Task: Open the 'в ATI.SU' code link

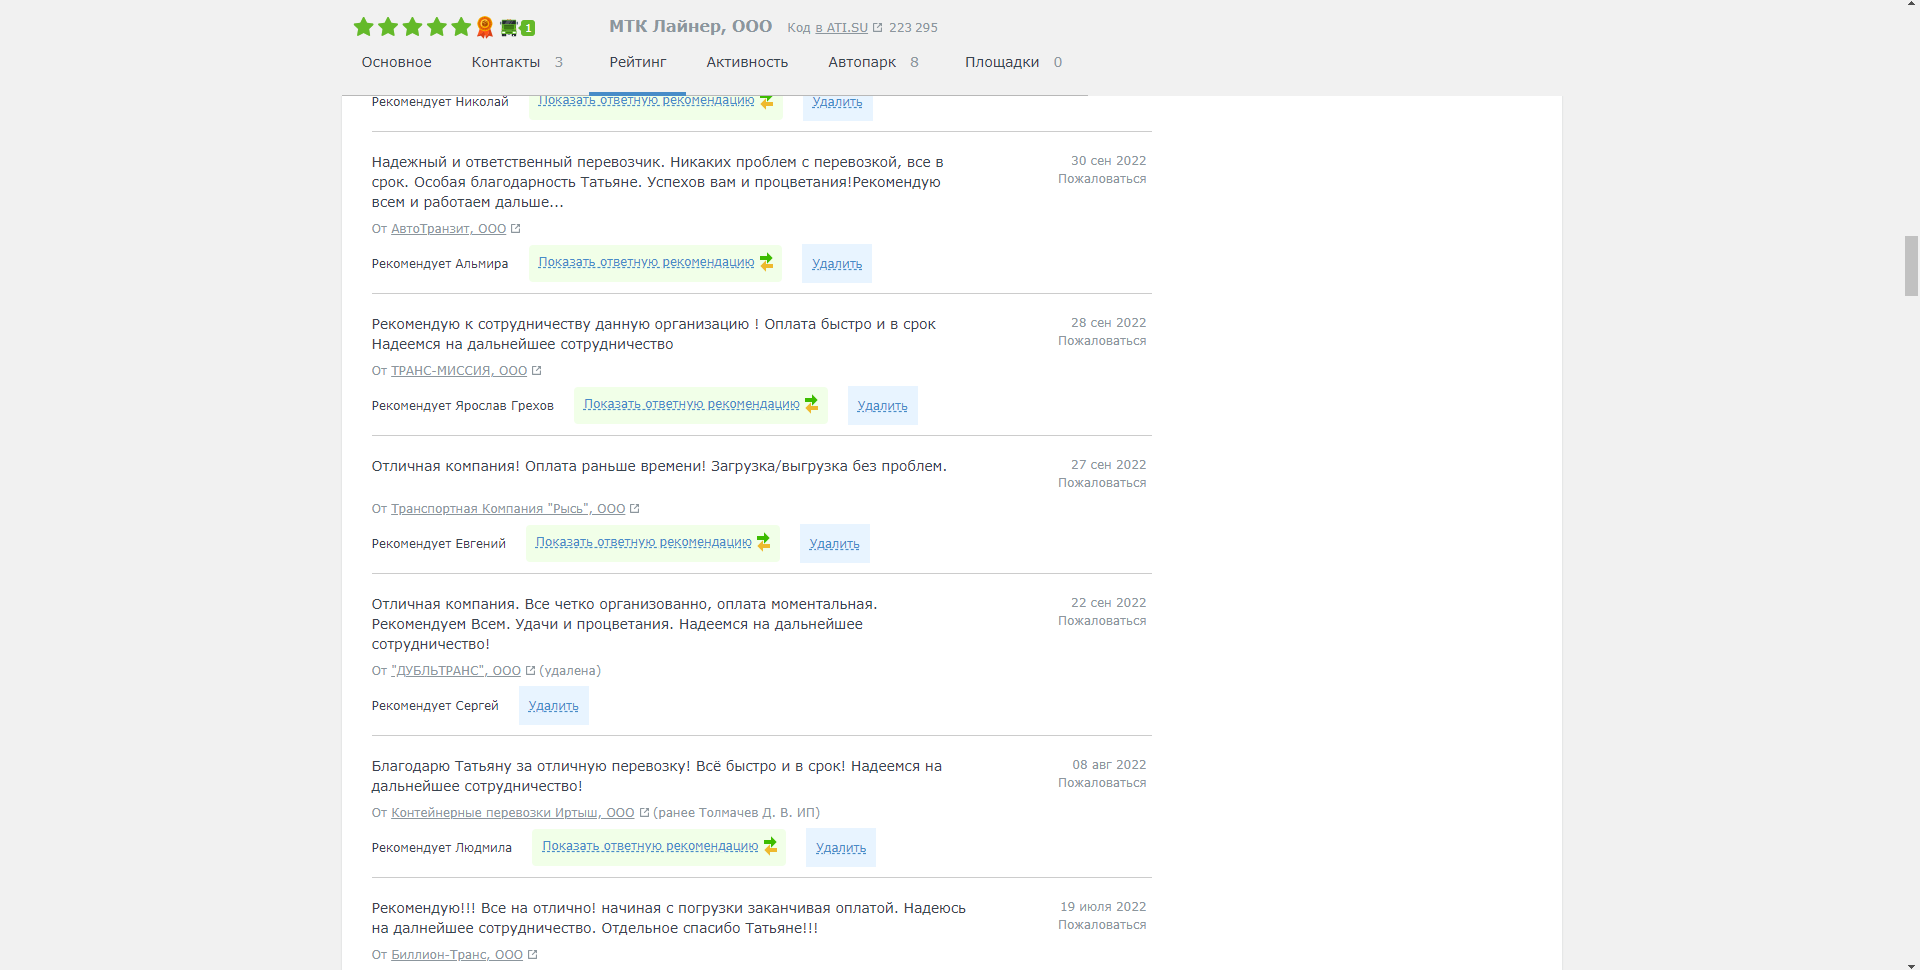Action: 841,28
